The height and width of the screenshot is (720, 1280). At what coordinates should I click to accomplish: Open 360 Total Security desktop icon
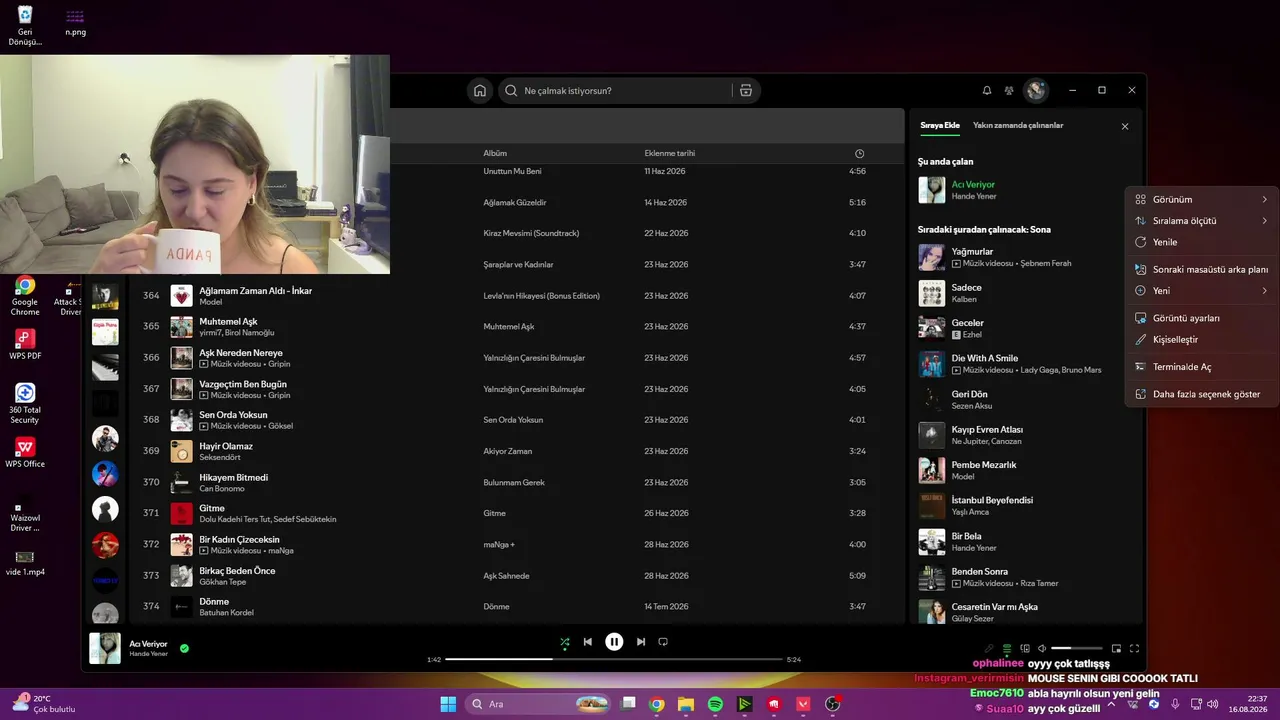[x=25, y=403]
